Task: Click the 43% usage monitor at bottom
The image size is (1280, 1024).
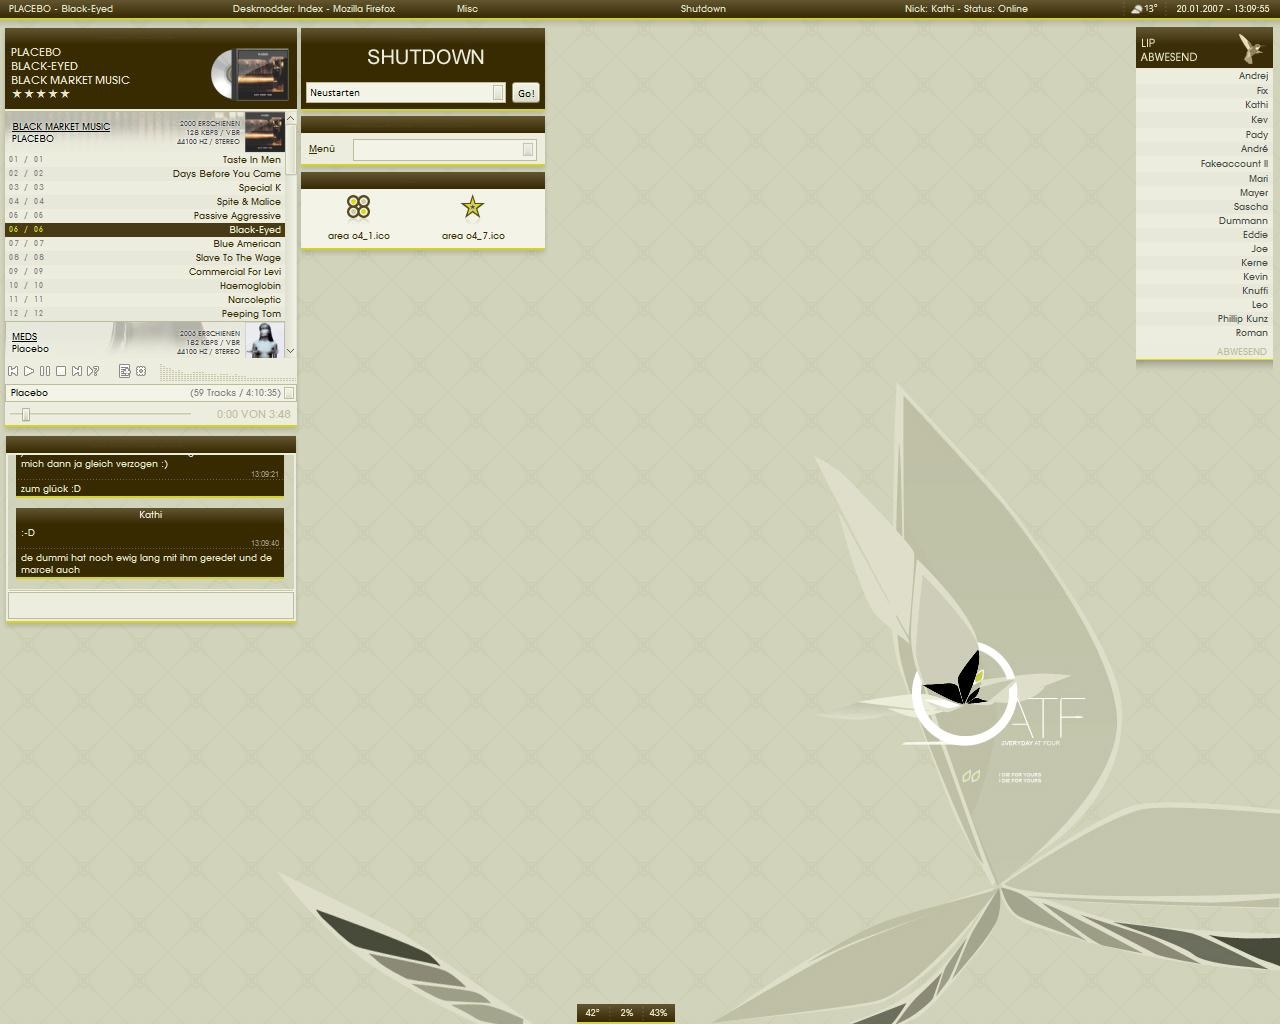Action: click(x=658, y=1013)
